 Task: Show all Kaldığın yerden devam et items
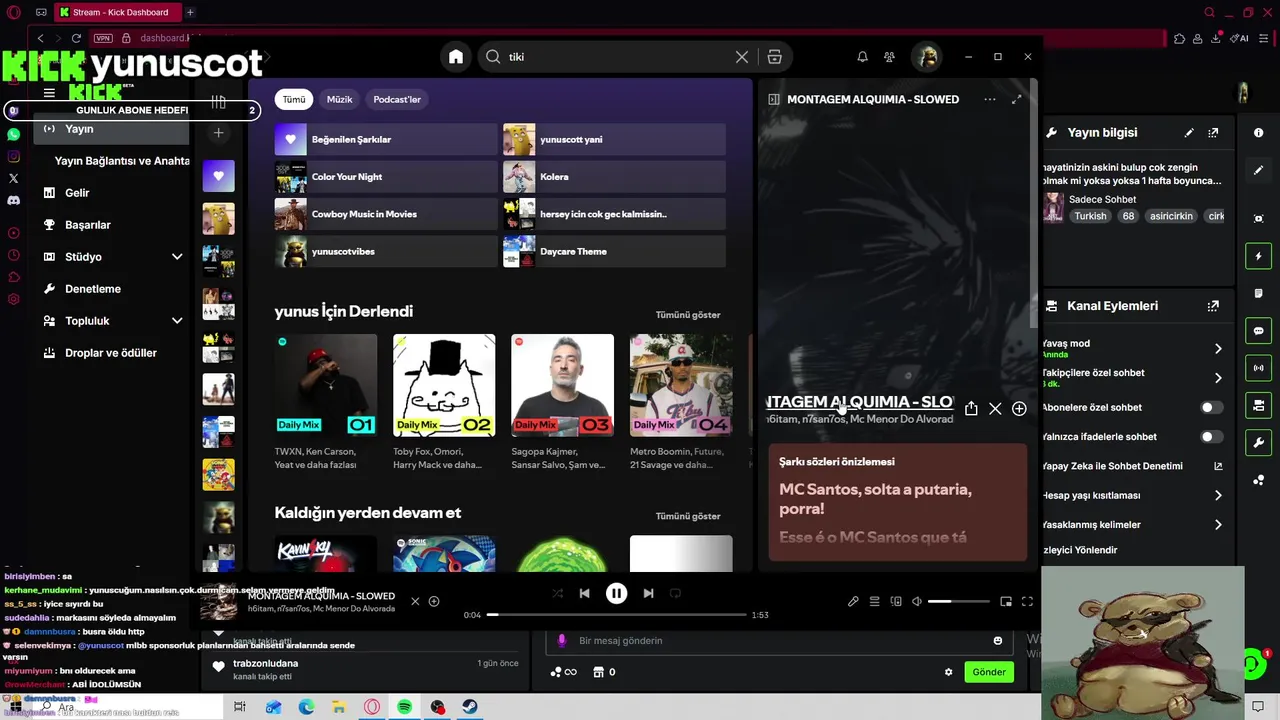click(688, 516)
